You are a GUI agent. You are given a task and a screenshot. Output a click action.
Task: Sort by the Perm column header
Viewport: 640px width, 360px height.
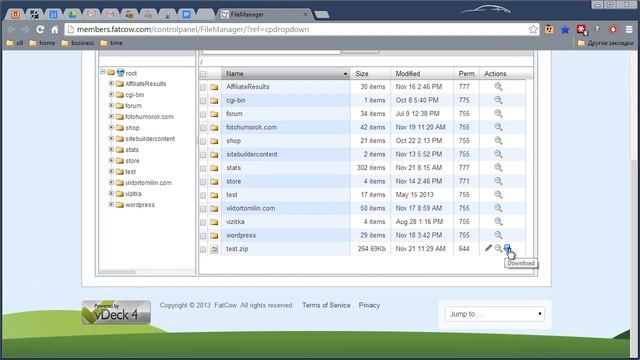[x=467, y=73]
